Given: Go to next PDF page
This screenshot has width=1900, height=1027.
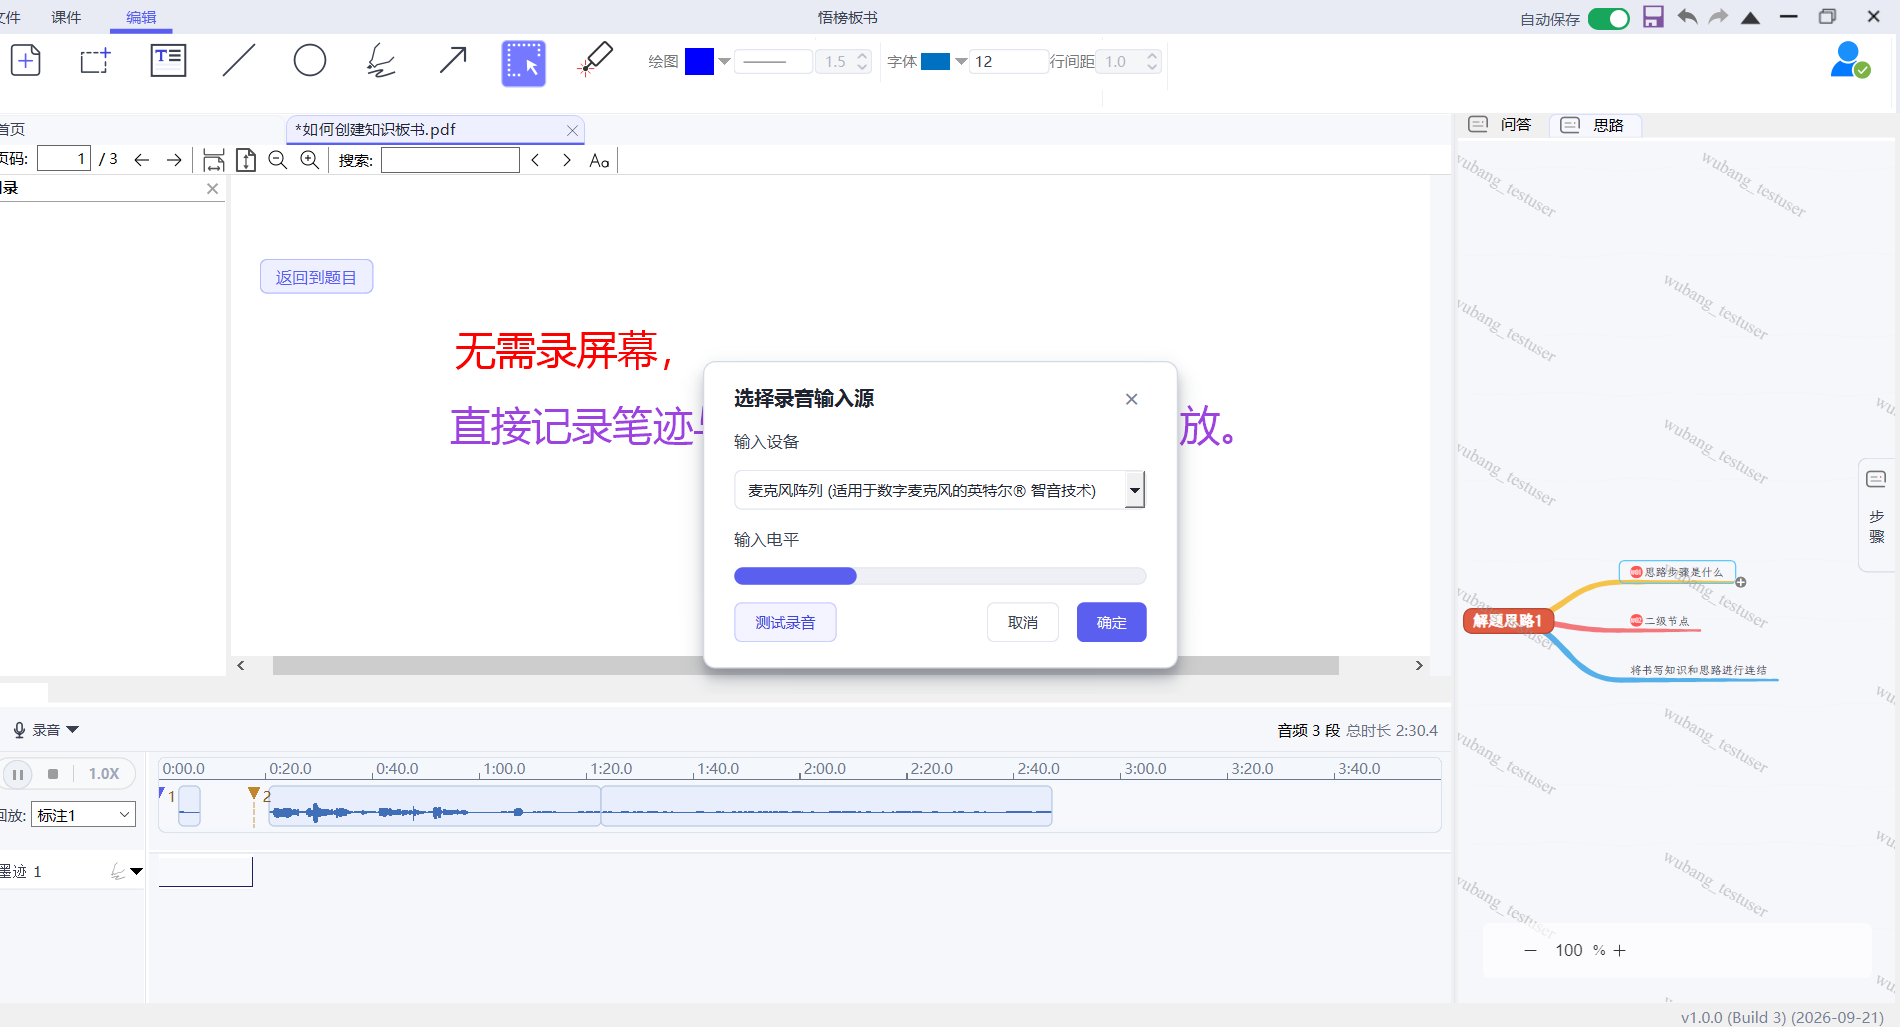Looking at the screenshot, I should pyautogui.click(x=174, y=160).
